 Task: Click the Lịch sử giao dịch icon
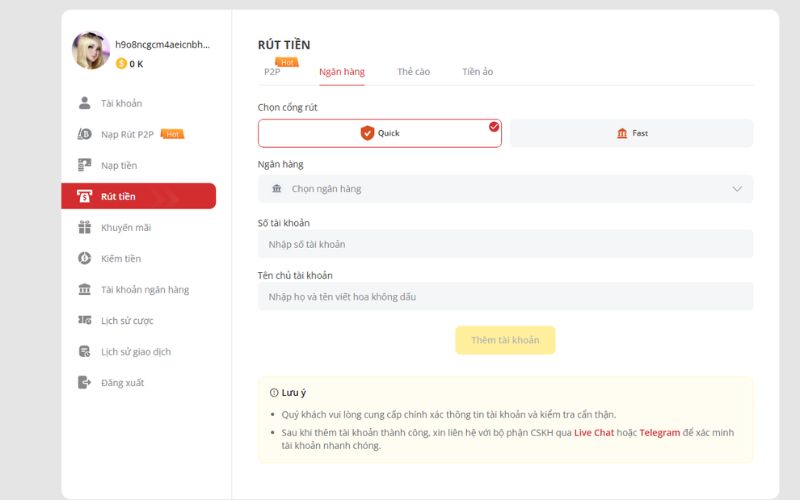[84, 352]
